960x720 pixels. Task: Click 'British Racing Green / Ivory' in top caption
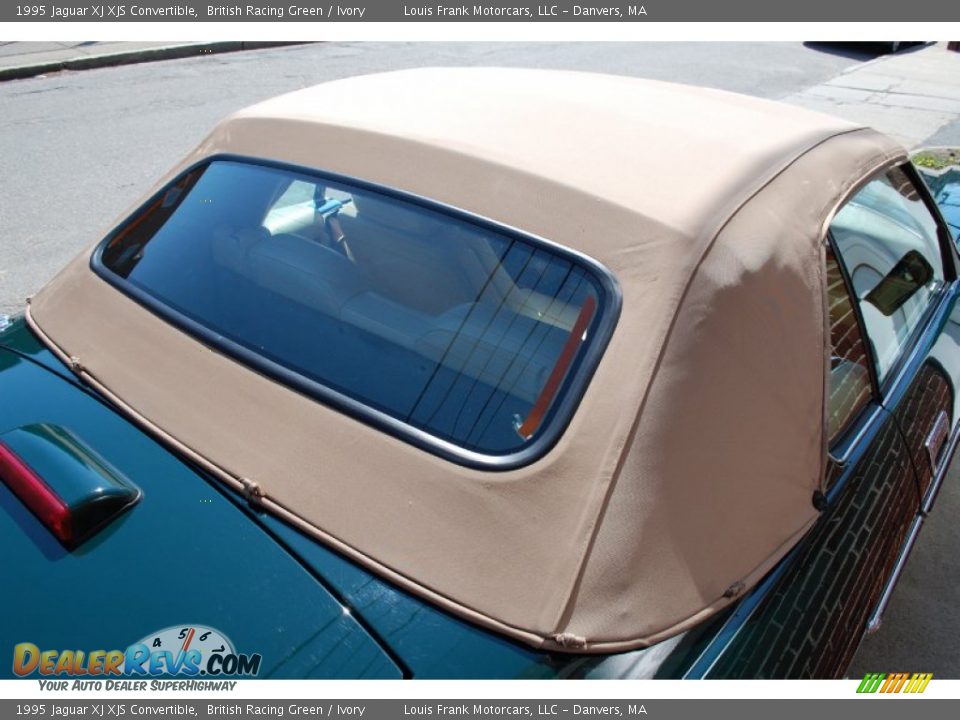(285, 11)
